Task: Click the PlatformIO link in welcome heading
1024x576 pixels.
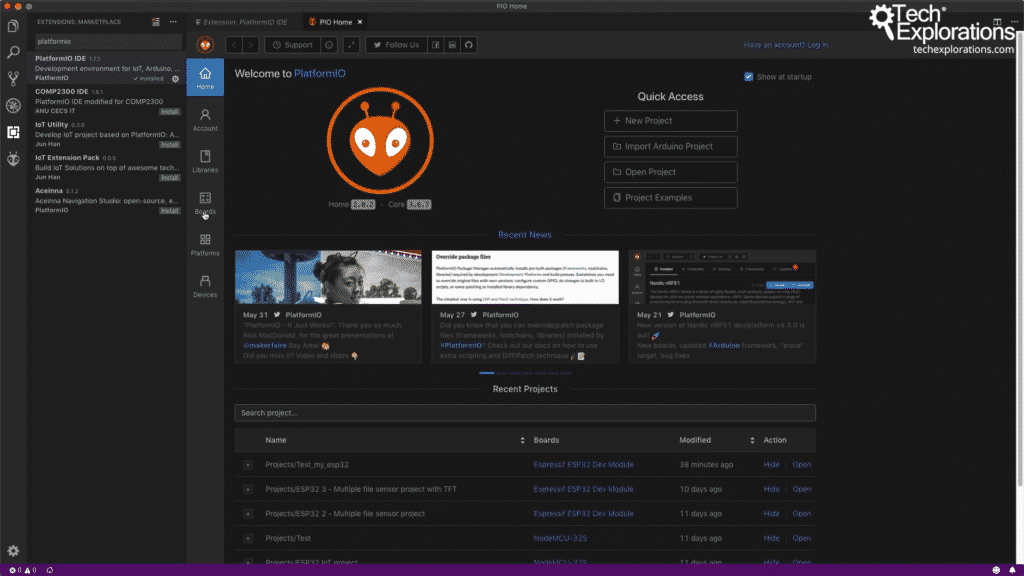Action: click(x=319, y=74)
